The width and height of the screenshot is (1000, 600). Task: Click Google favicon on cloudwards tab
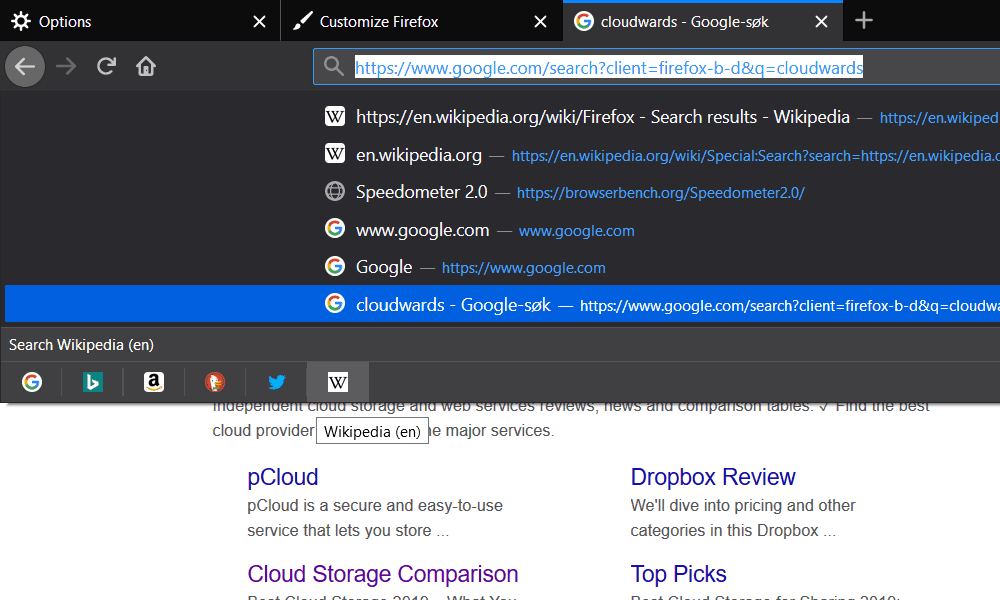584,21
